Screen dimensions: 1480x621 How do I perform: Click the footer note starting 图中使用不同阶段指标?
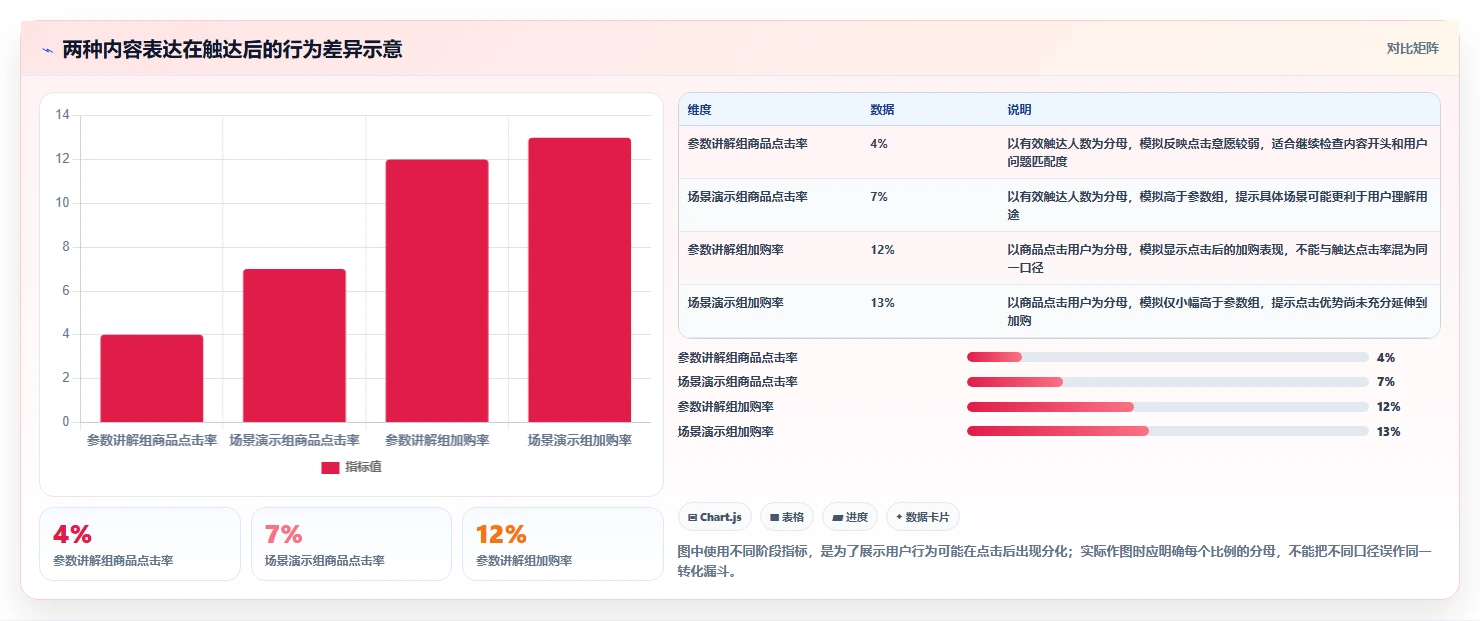[1055, 562]
